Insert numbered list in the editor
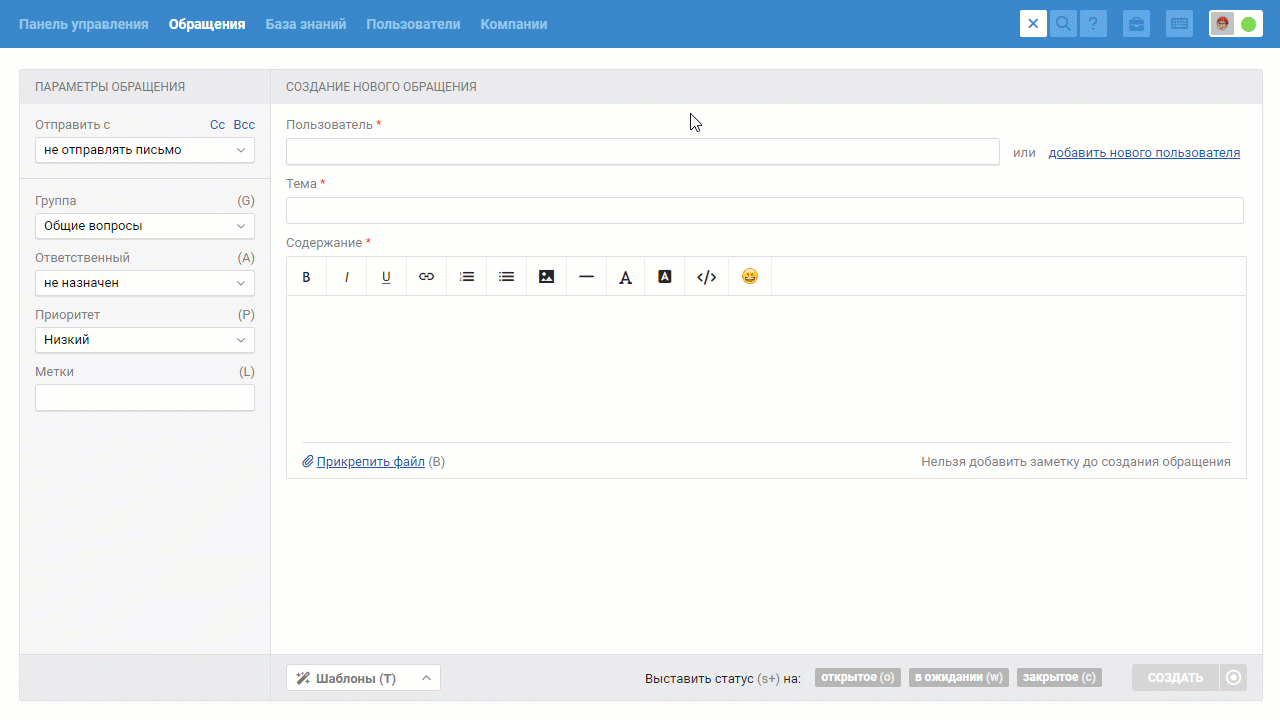Viewport: 1280px width, 720px height. tap(466, 277)
